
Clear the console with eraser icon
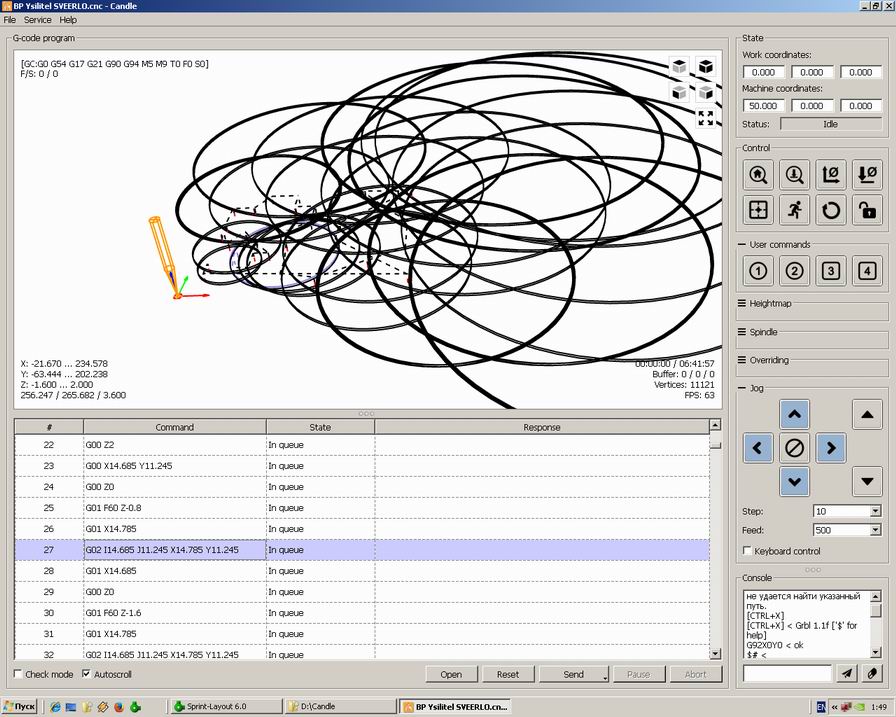tap(872, 674)
